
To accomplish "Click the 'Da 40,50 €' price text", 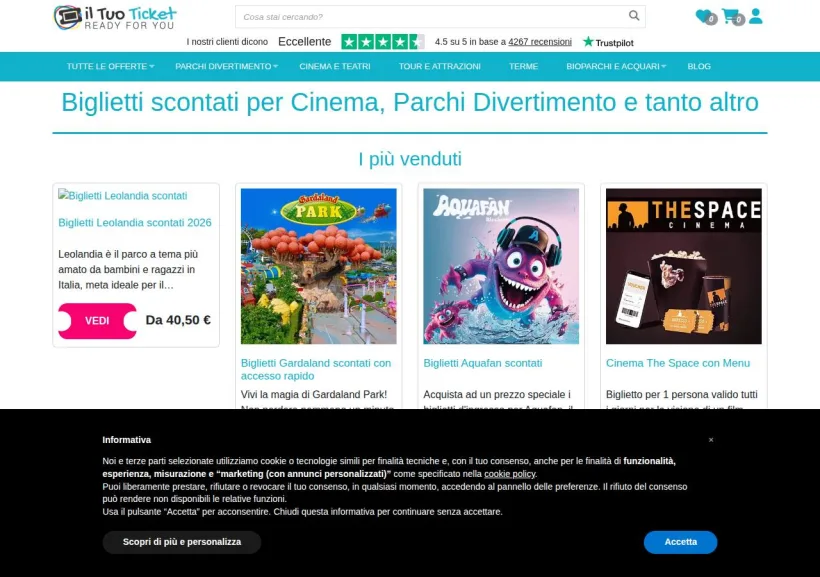I will point(178,320).
